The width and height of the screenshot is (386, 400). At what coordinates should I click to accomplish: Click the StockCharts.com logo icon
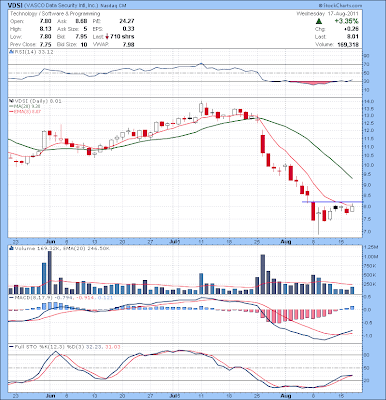(321, 6)
